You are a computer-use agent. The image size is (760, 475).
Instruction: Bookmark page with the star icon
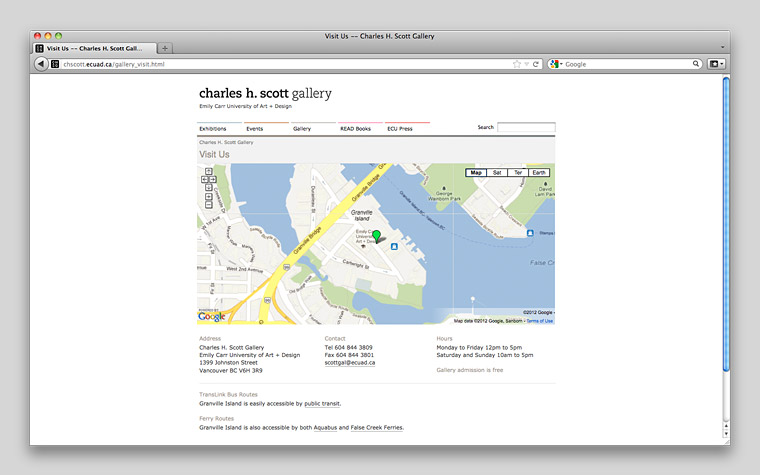coord(517,64)
